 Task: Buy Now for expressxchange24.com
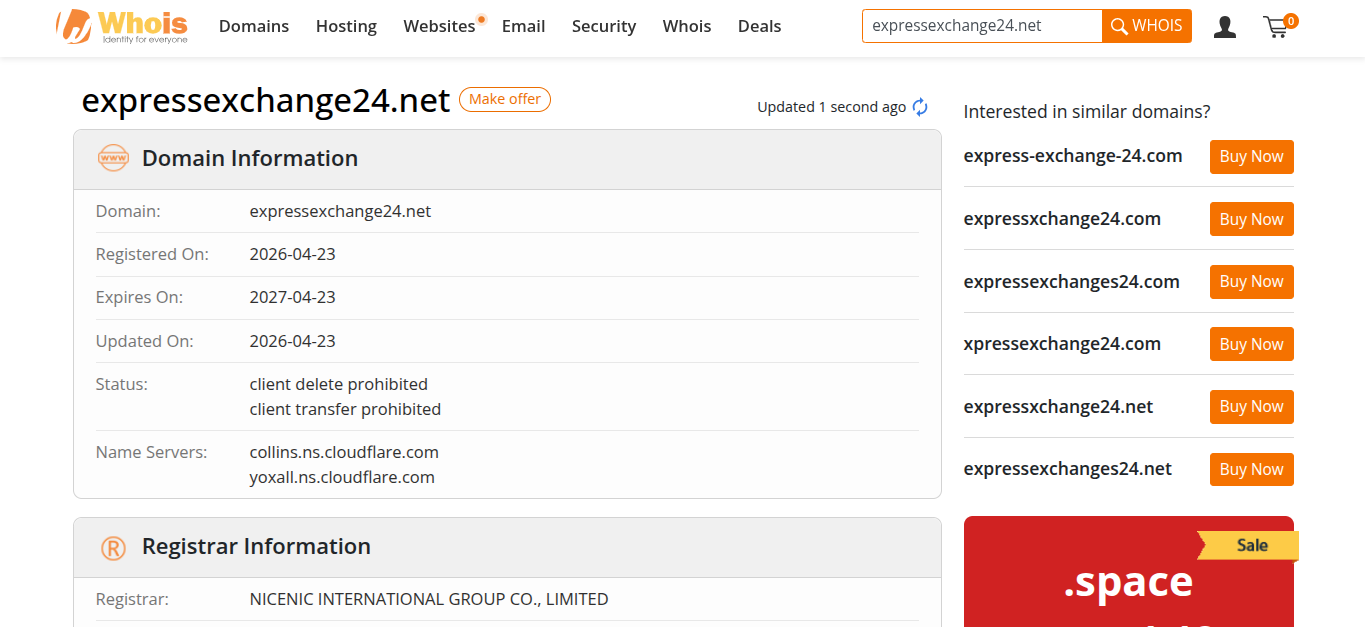(x=1251, y=219)
